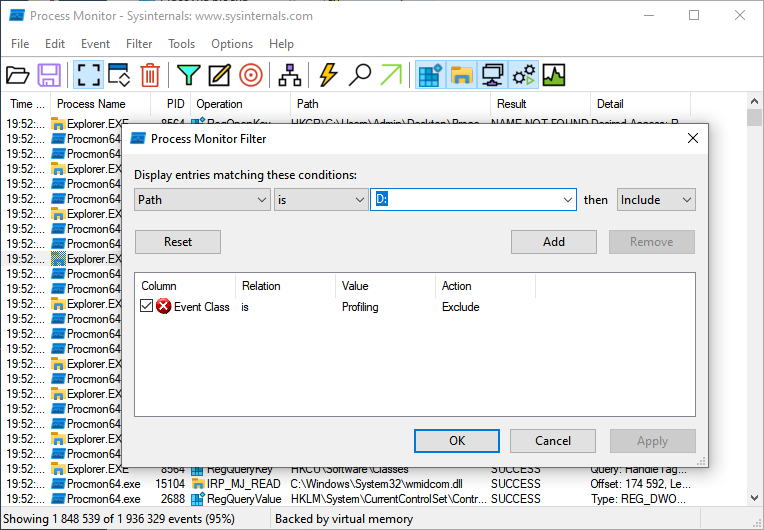
Task: Click the Open folder toolbar icon
Action: pos(18,75)
